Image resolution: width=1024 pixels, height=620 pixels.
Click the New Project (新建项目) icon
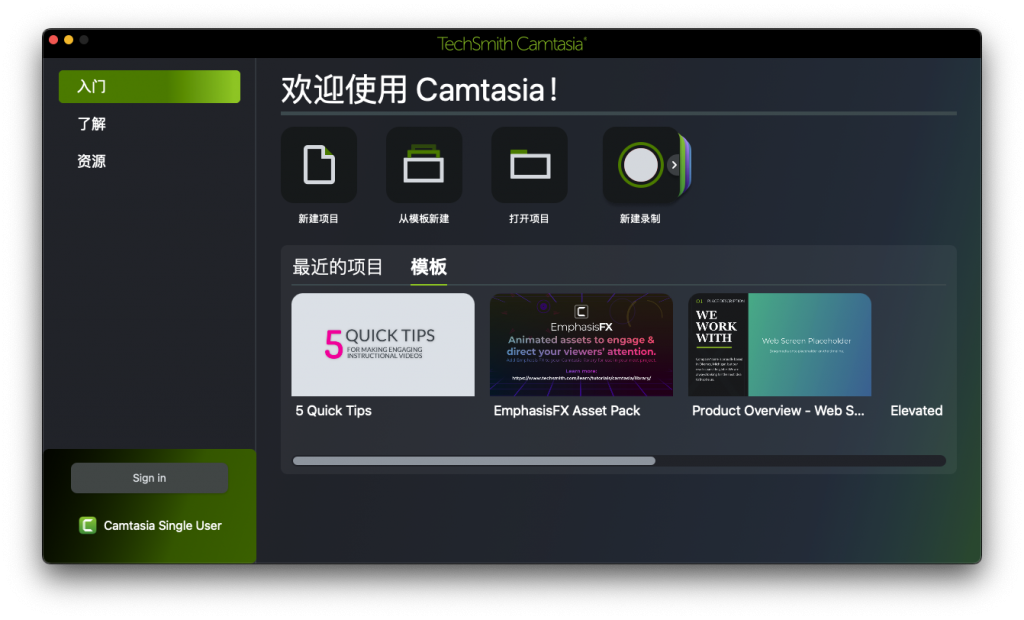(319, 165)
